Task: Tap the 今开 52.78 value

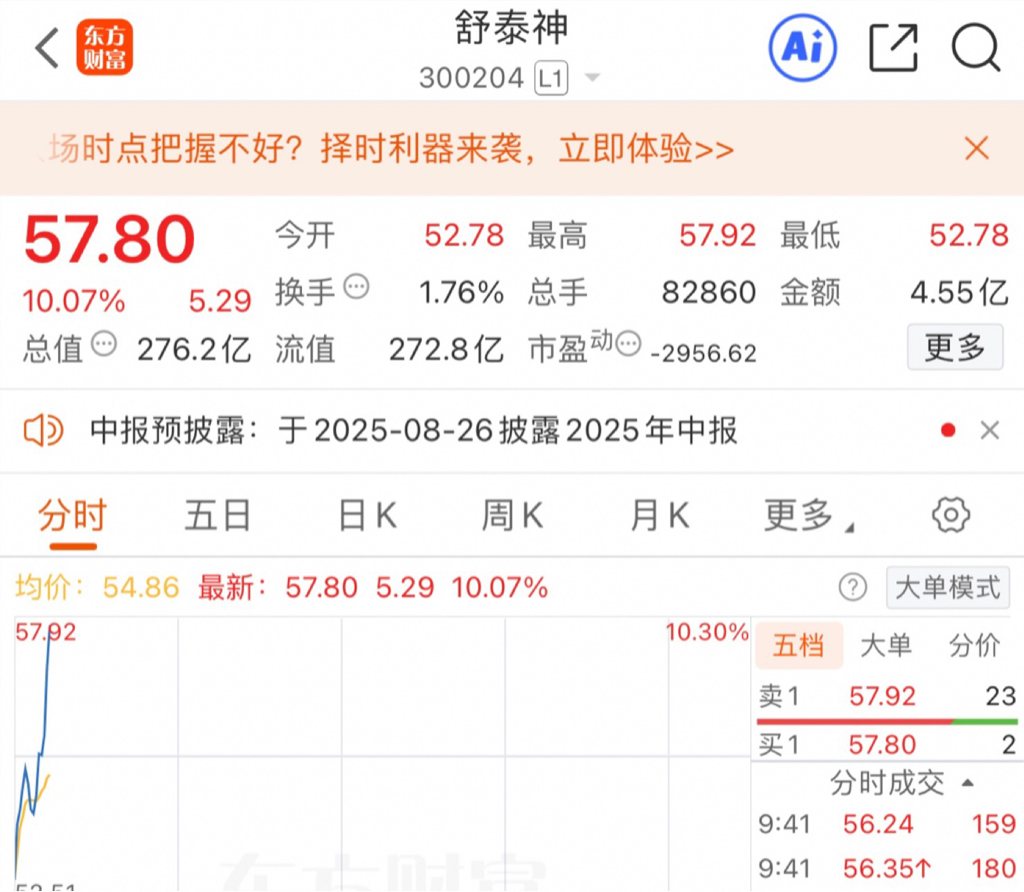Action: [x=464, y=235]
